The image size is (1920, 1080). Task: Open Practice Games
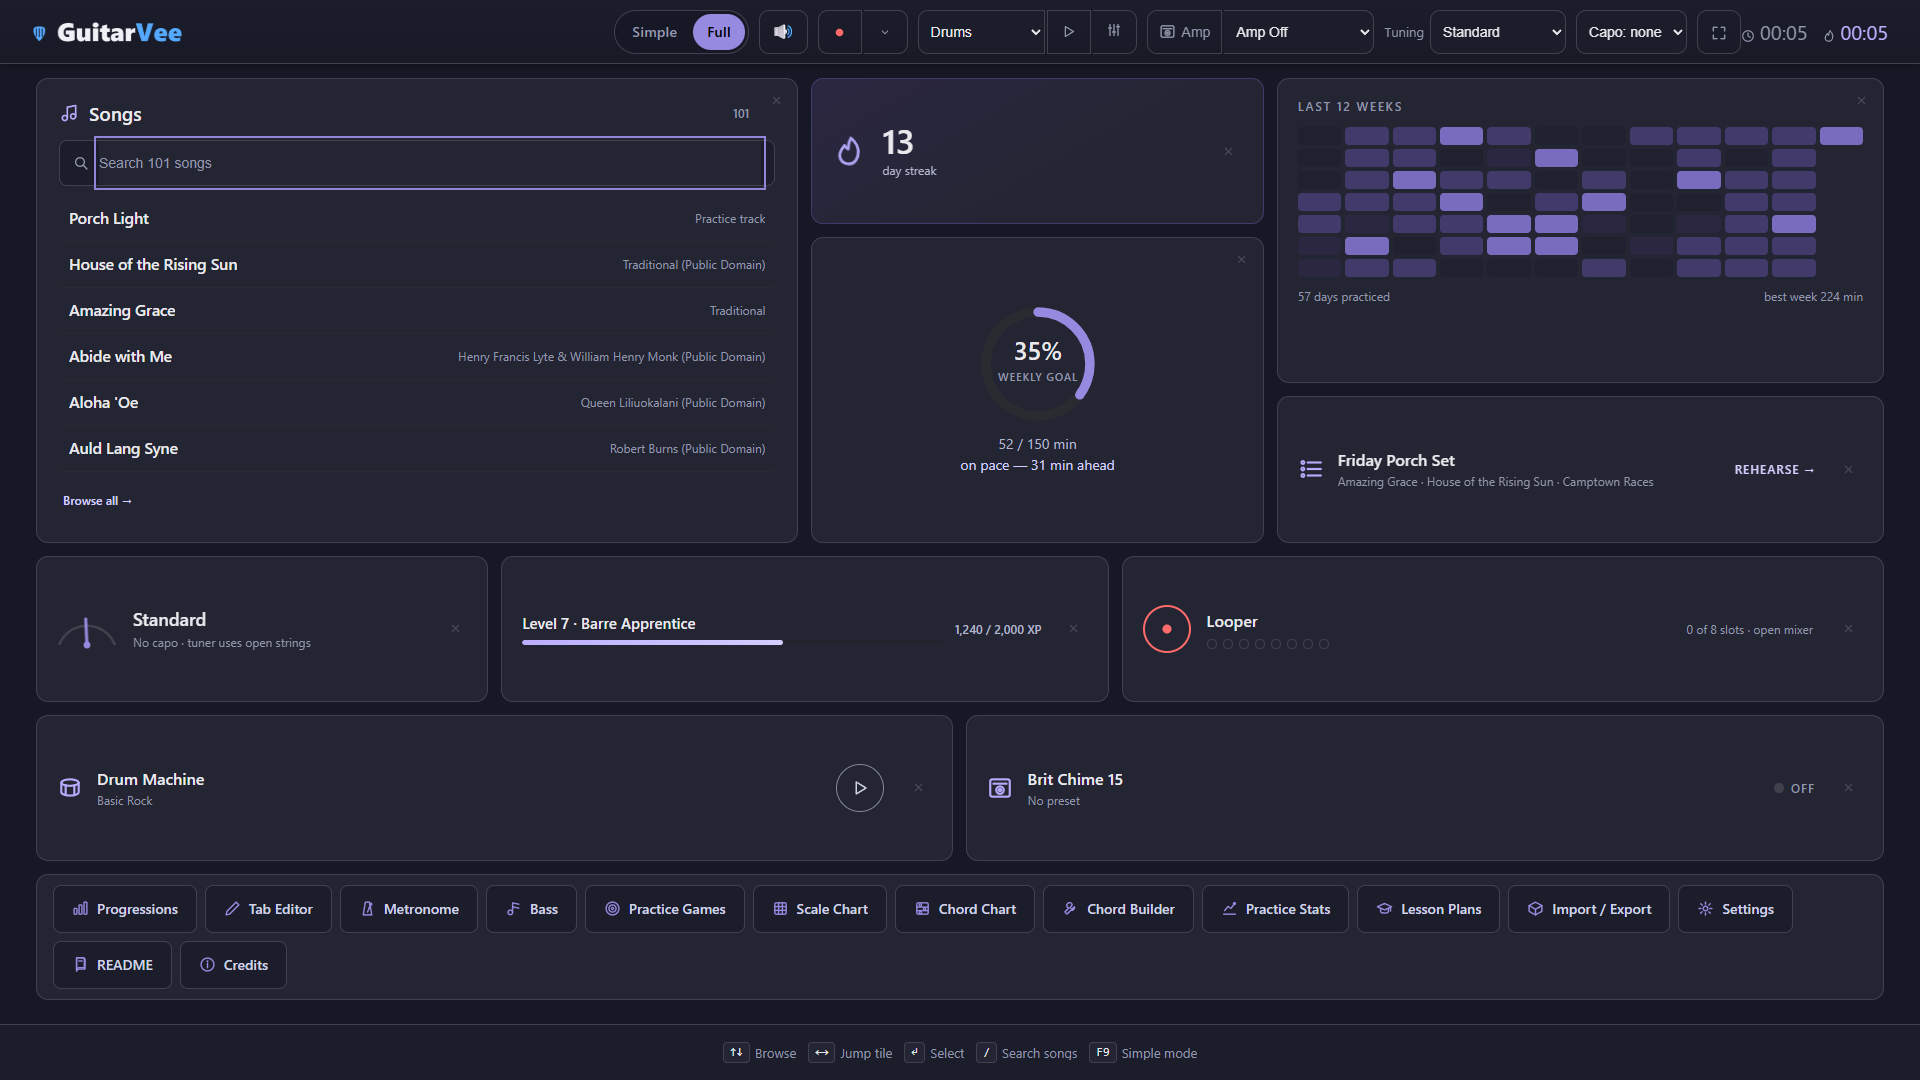tap(665, 909)
